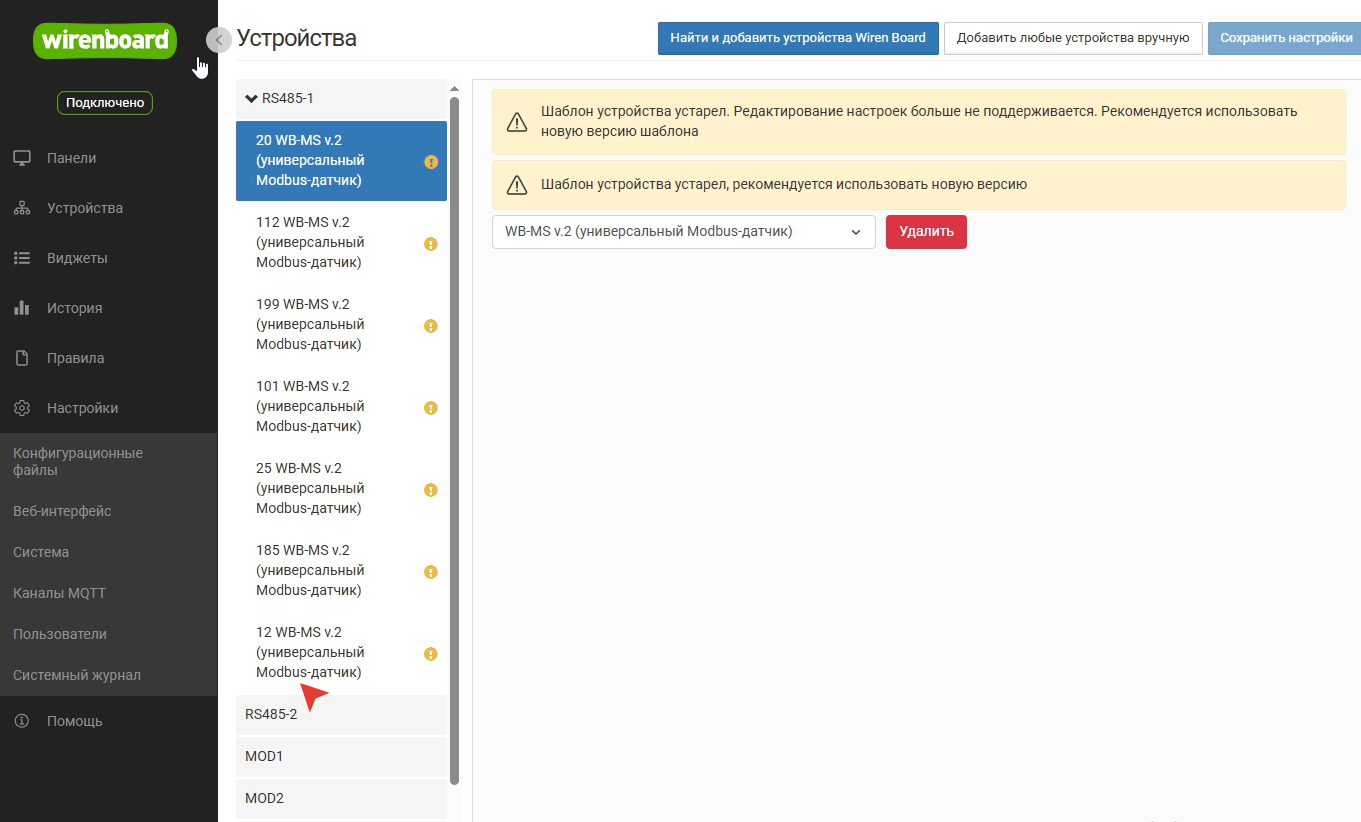Collapse the sidebar with the arrow button
Viewport: 1361px width, 822px height.
218,40
